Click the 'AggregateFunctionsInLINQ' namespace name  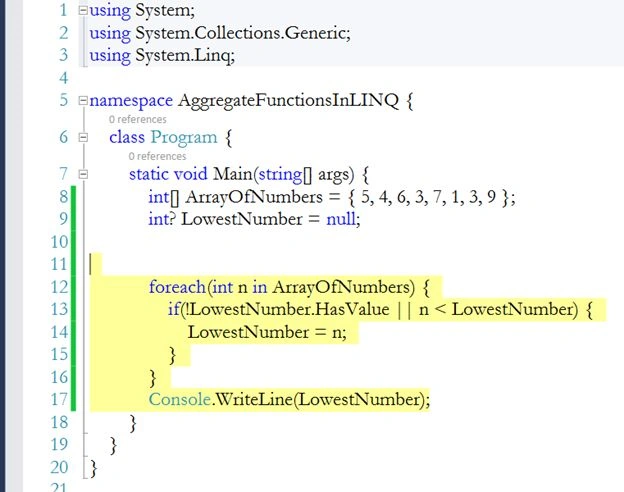[x=288, y=100]
